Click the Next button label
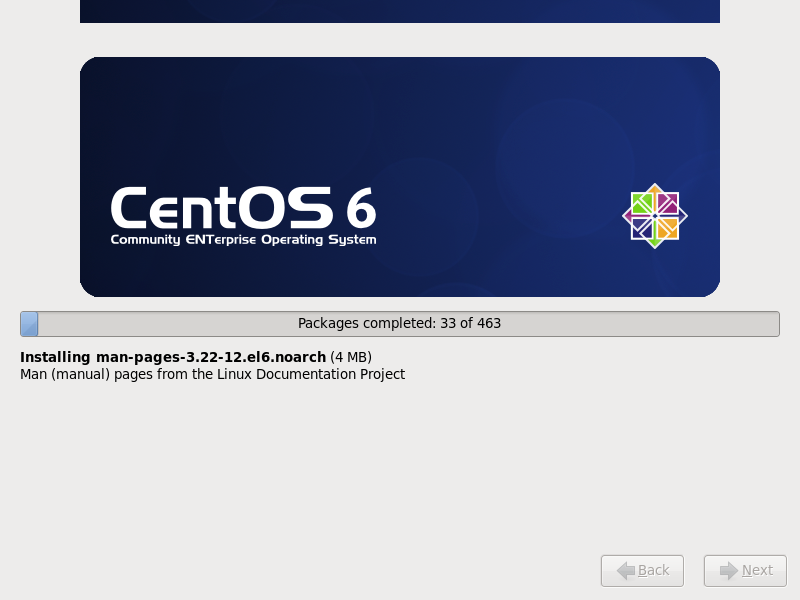The width and height of the screenshot is (800, 600). point(758,570)
